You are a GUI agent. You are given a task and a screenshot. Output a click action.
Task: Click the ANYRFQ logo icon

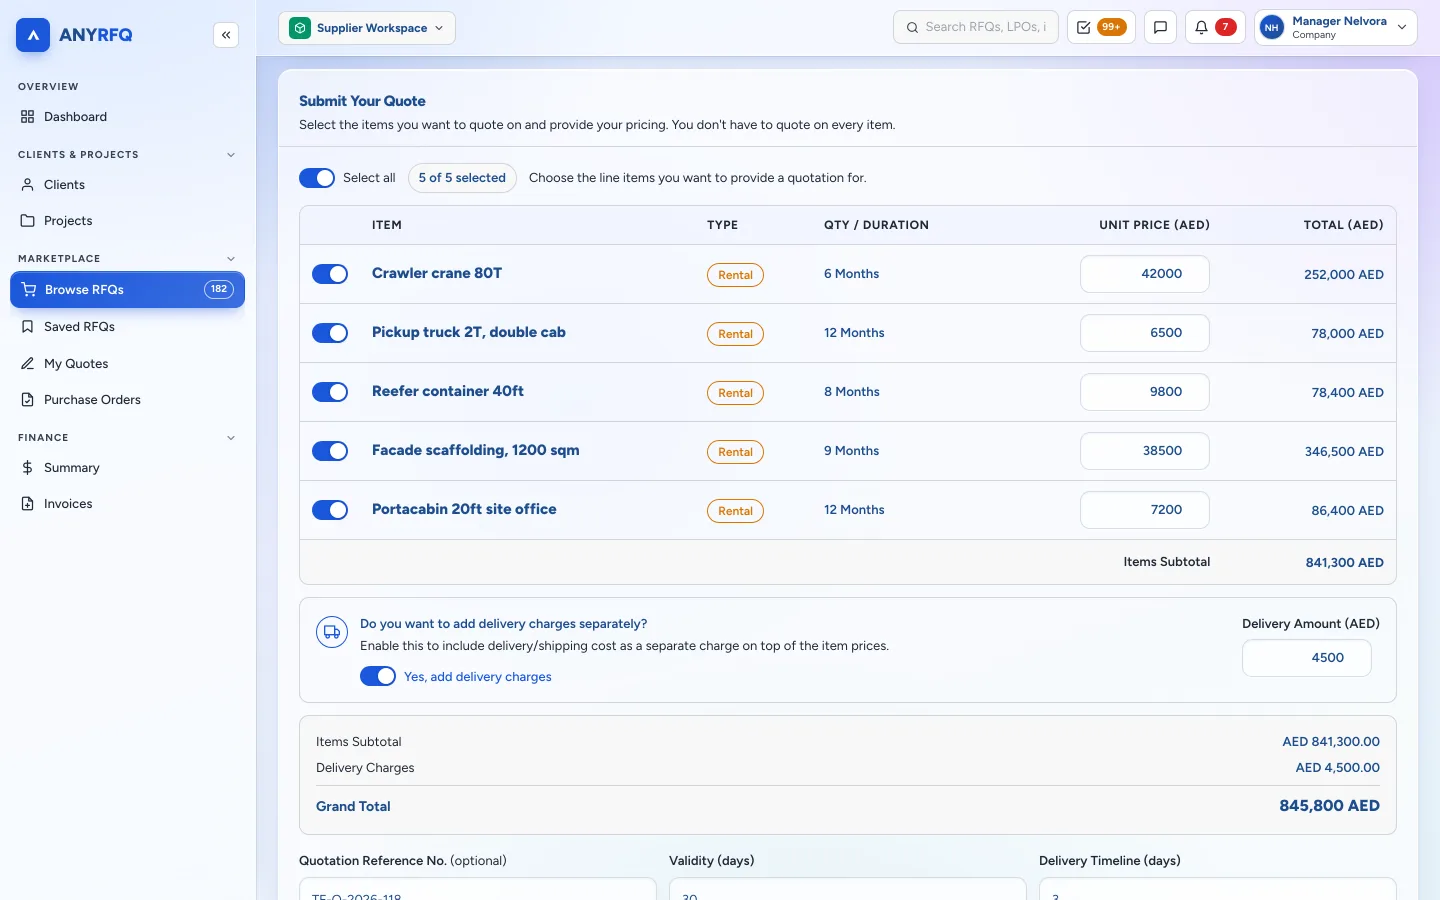pyautogui.click(x=33, y=35)
